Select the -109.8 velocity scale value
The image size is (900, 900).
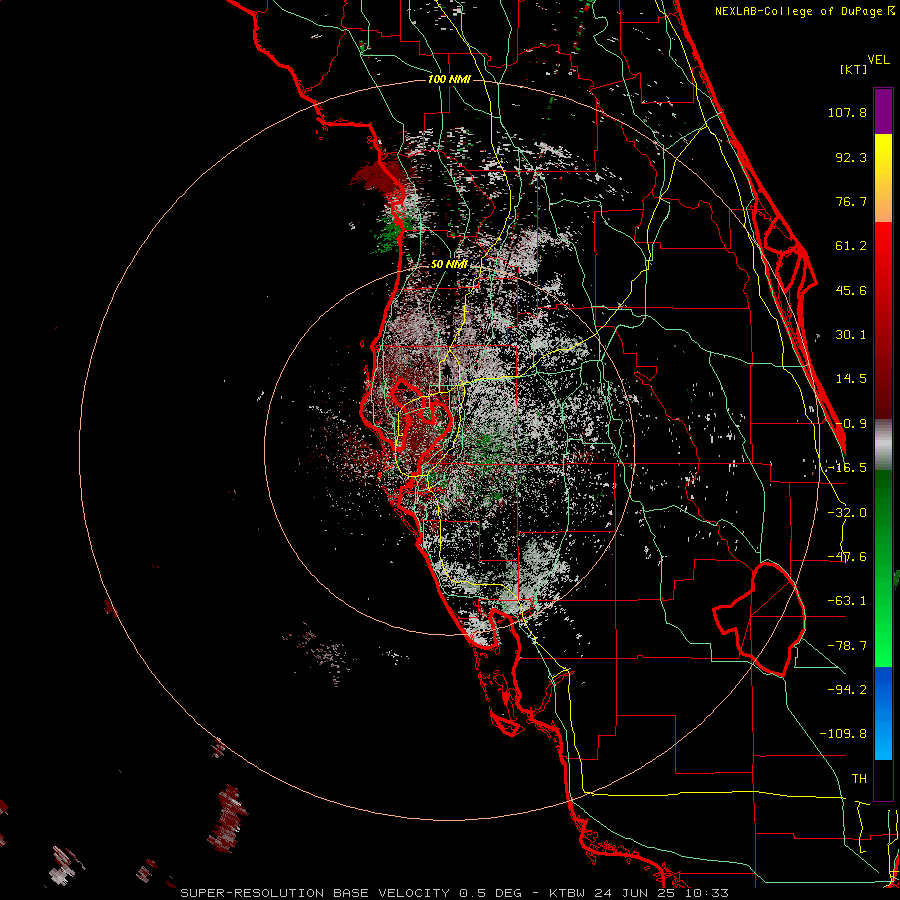pyautogui.click(x=843, y=734)
